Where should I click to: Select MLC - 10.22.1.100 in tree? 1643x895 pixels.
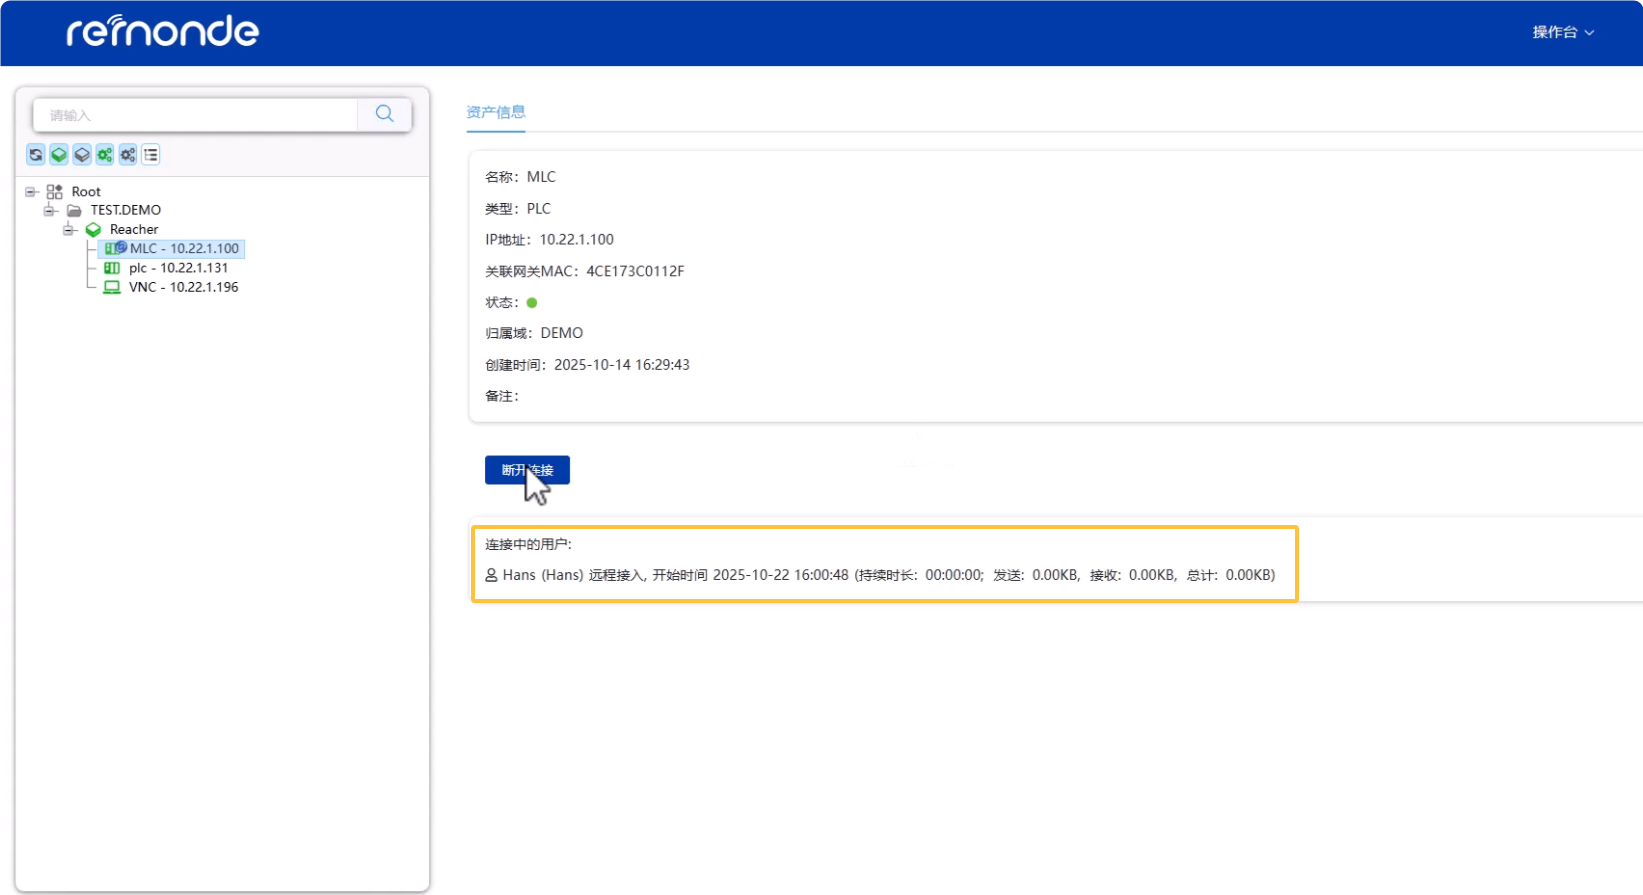183,249
